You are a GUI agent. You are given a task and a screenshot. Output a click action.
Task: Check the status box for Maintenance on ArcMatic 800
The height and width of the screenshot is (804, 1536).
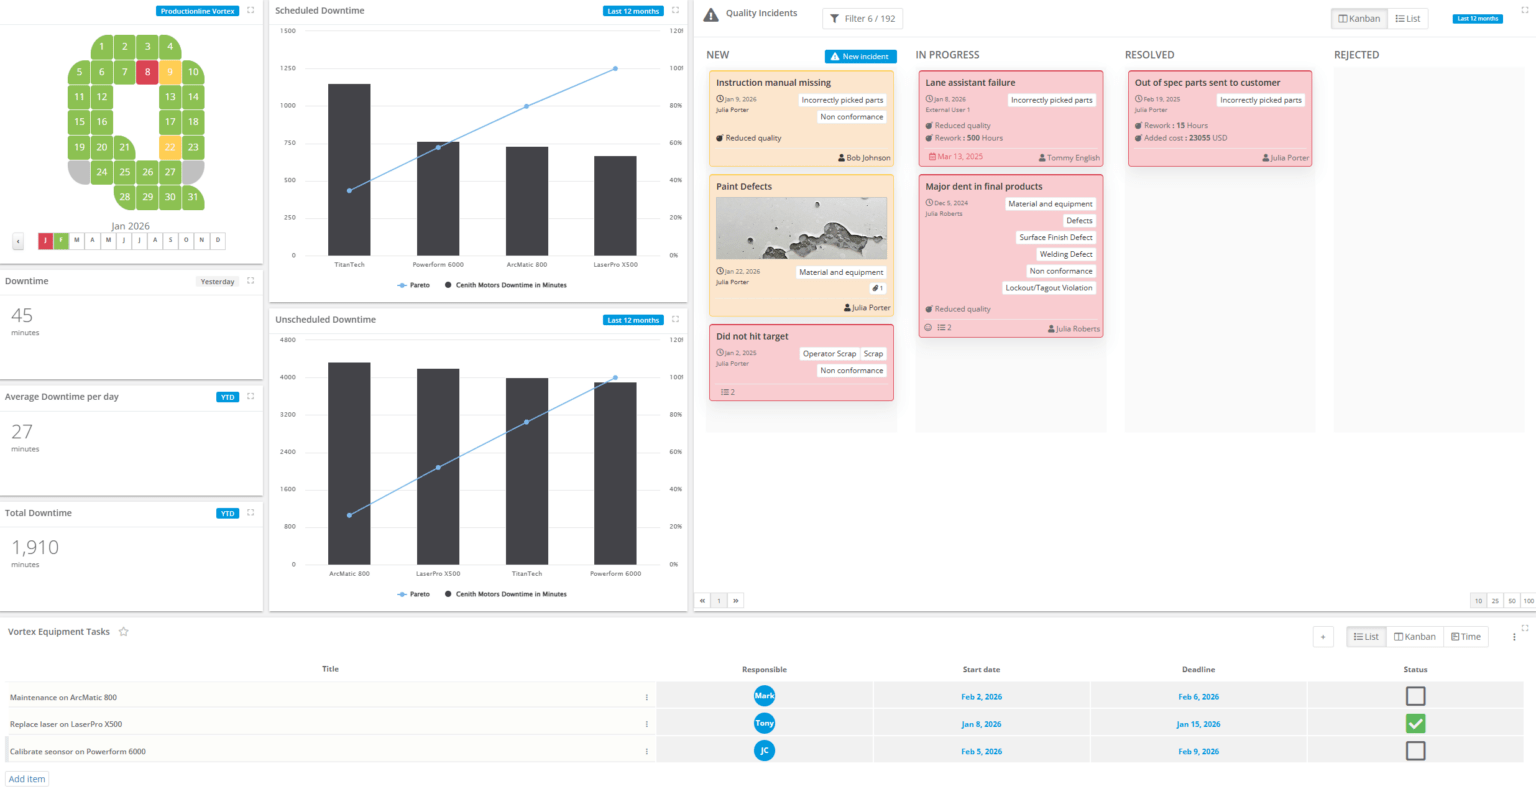pyautogui.click(x=1415, y=696)
